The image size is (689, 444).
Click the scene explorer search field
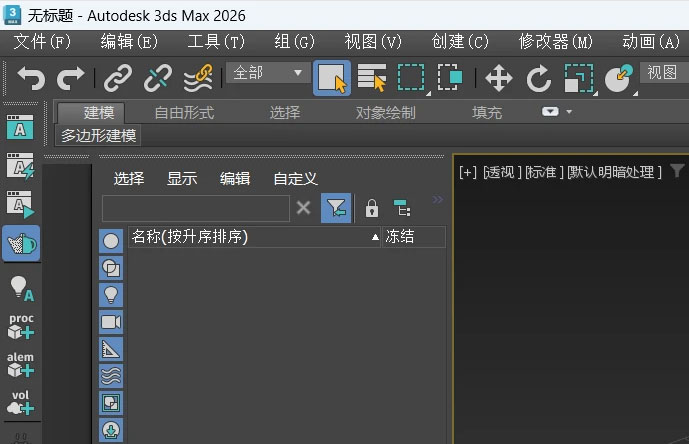click(x=196, y=208)
